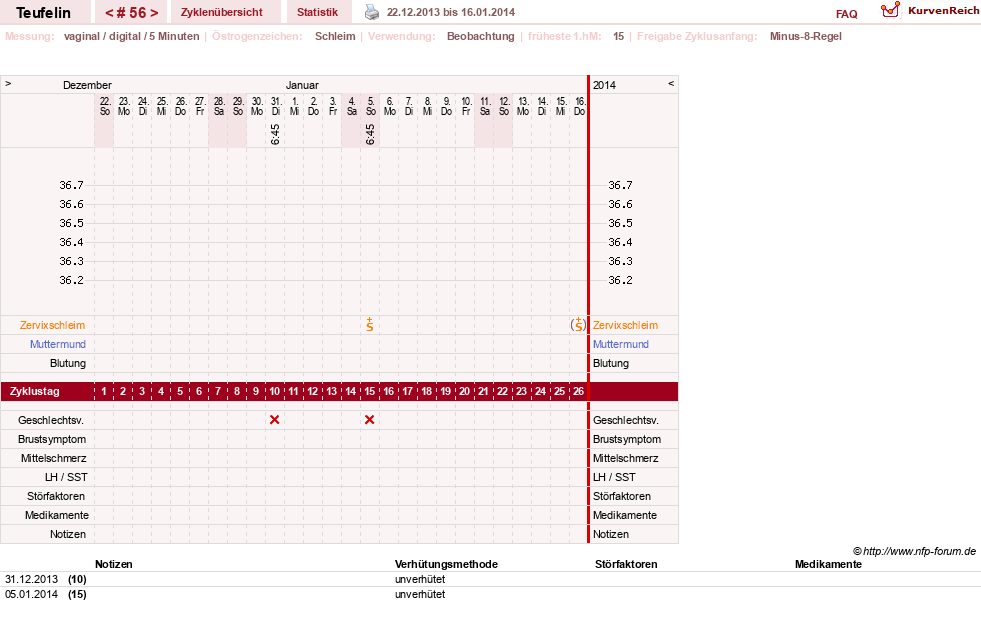Click the 6:45 time under 31. Di
Image resolution: width=981 pixels, height=623 pixels.
(275, 134)
